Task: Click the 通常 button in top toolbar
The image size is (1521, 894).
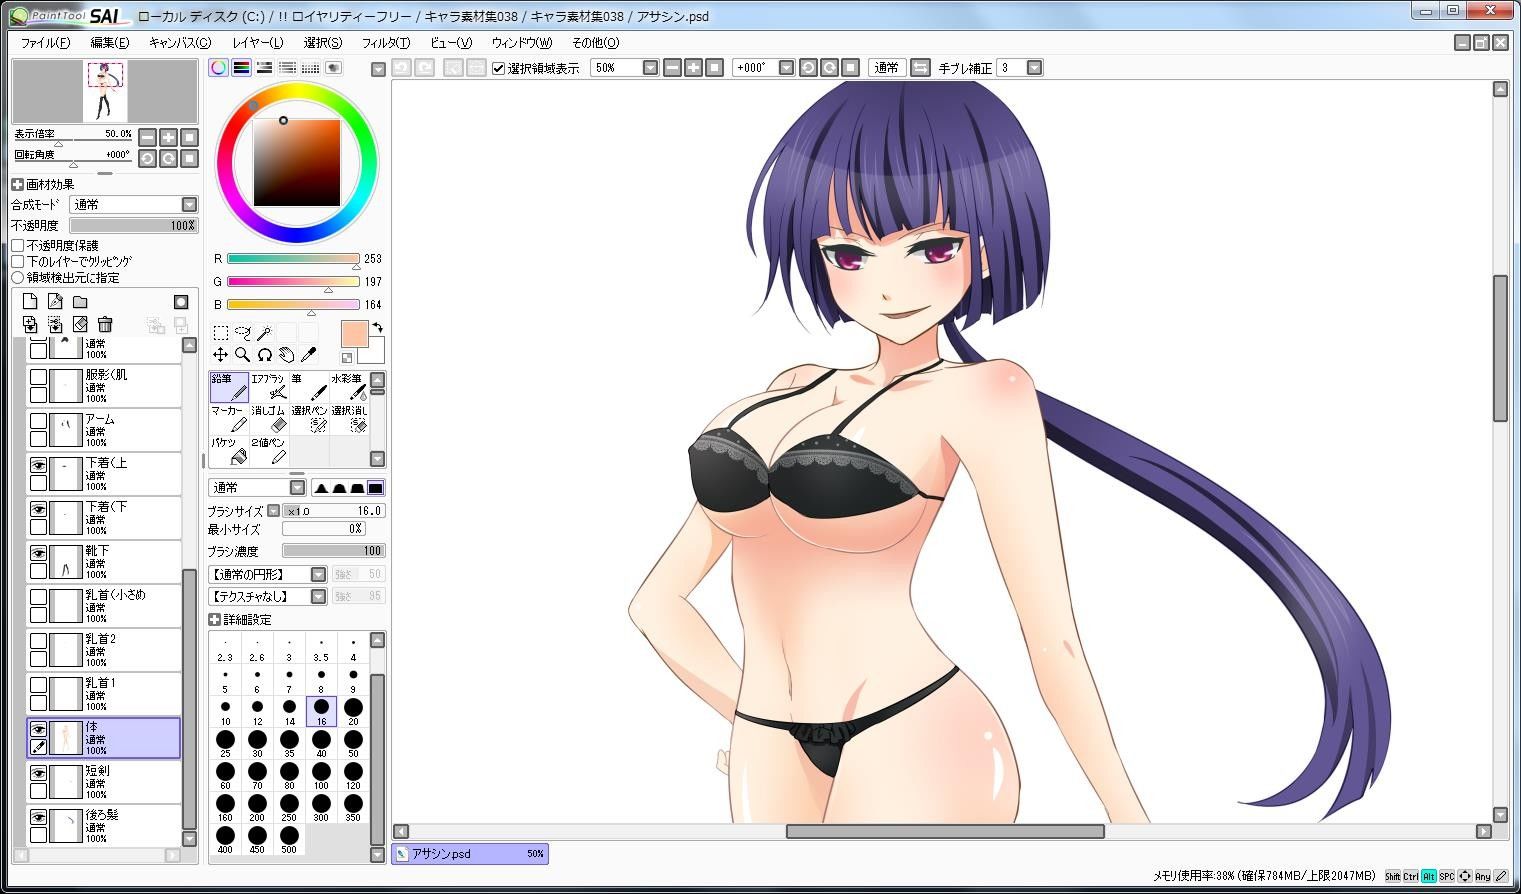Action: [x=886, y=68]
